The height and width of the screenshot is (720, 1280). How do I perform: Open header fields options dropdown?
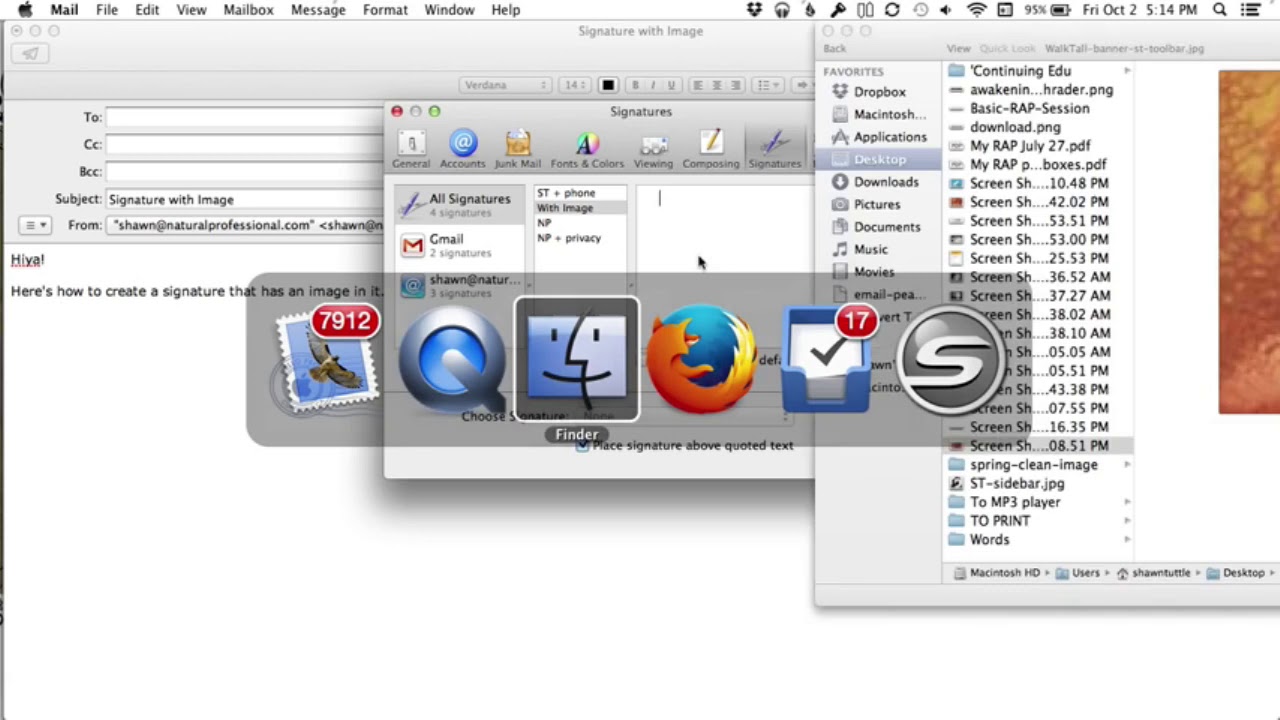36,225
